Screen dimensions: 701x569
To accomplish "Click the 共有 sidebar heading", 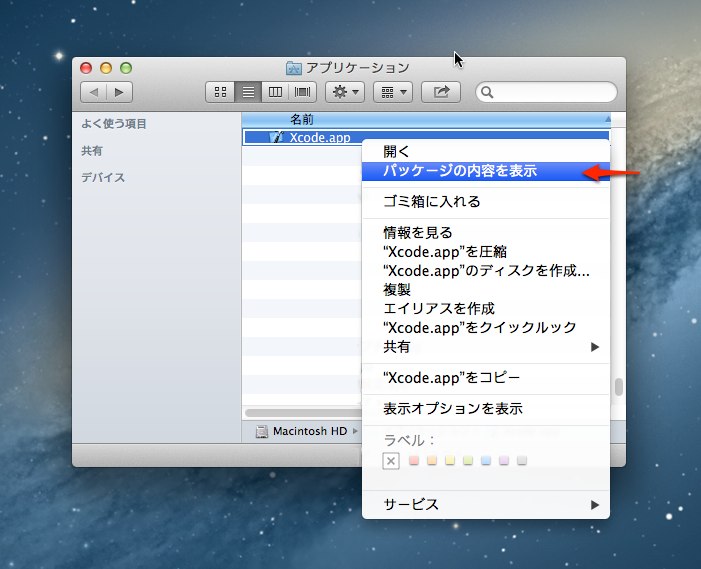I will tap(92, 151).
